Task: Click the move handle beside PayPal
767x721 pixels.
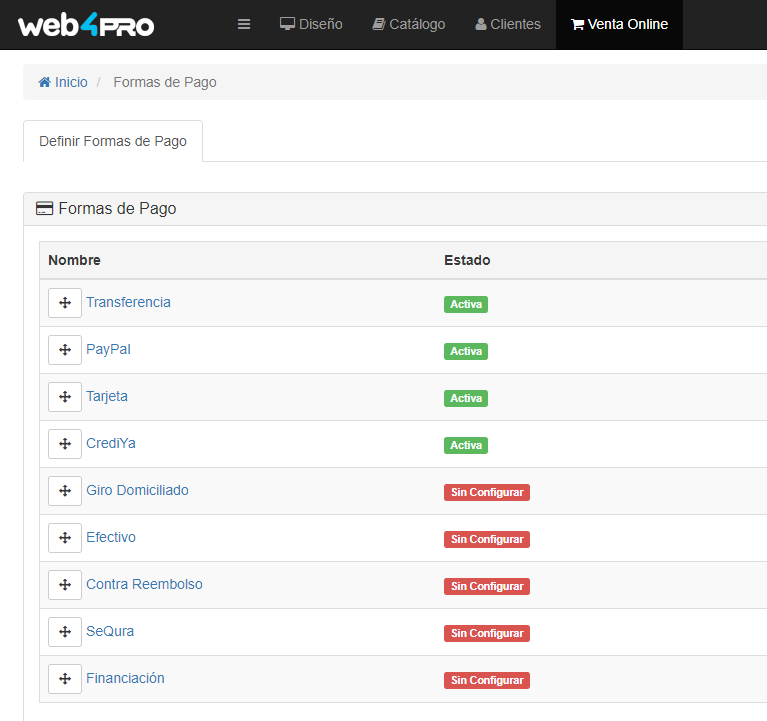Action: pyautogui.click(x=65, y=350)
